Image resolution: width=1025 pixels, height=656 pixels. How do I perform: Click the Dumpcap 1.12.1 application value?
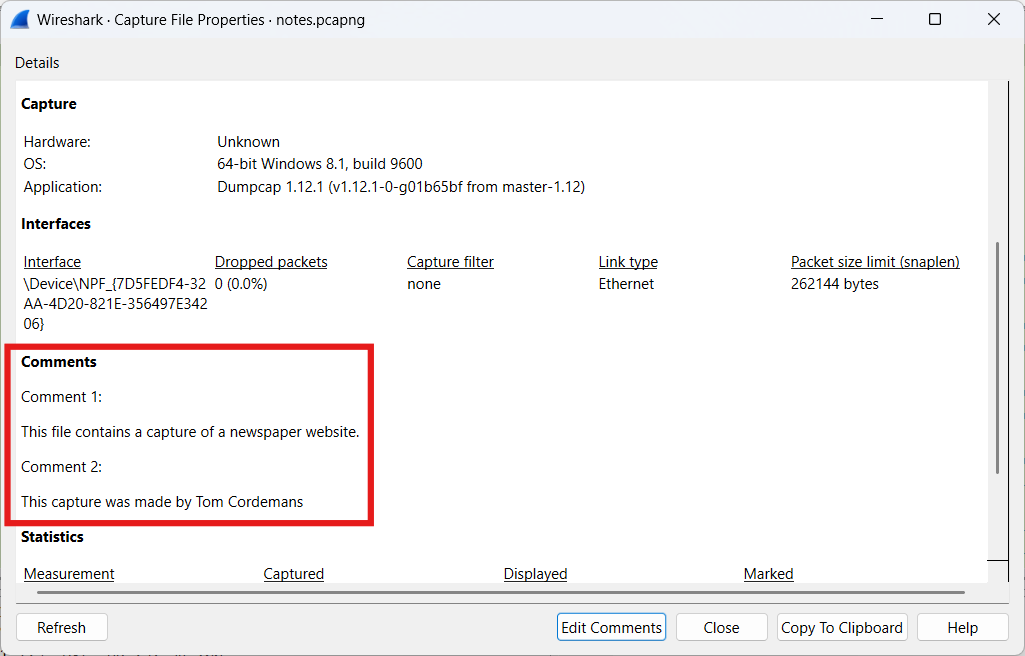coord(400,187)
